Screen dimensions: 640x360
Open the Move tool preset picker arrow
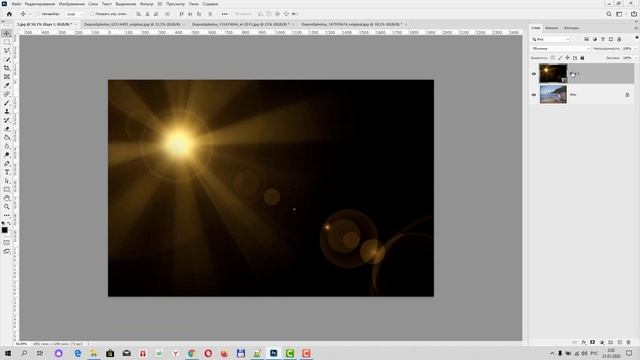click(29, 14)
